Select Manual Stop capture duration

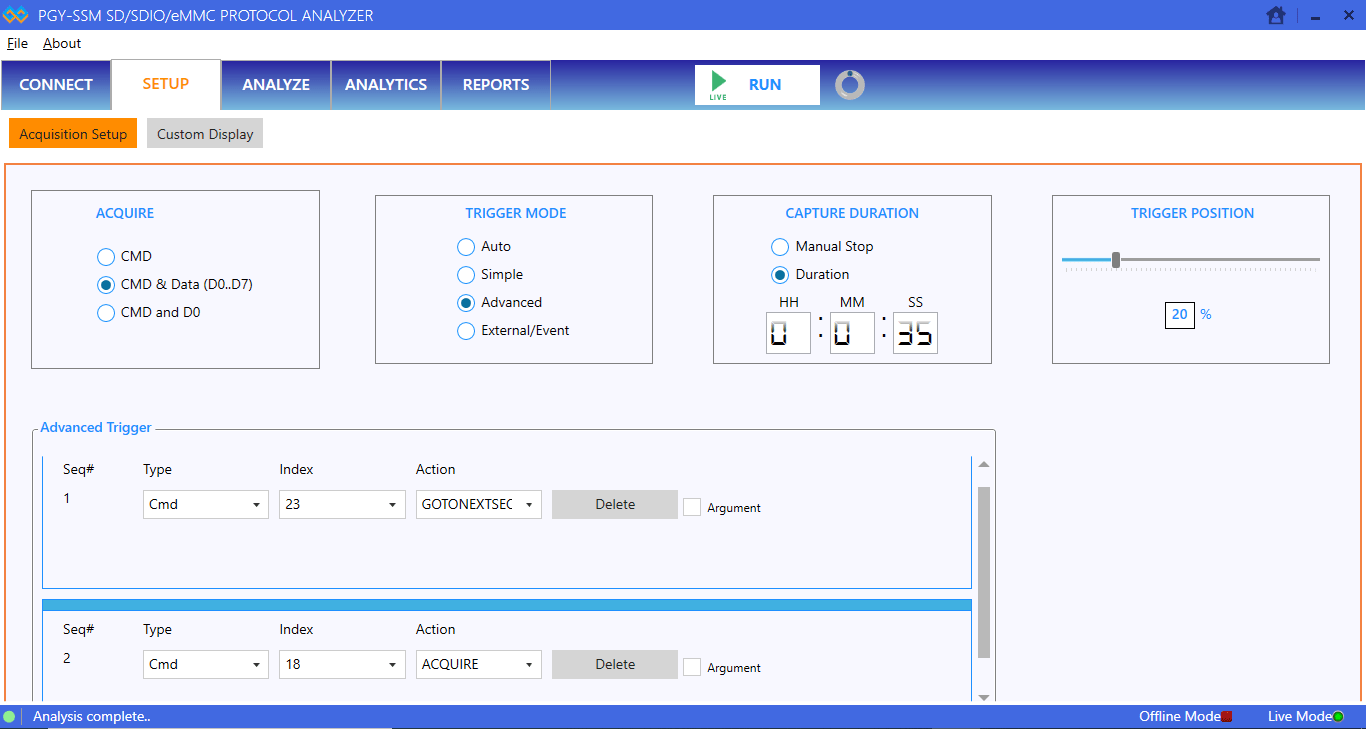click(780, 247)
